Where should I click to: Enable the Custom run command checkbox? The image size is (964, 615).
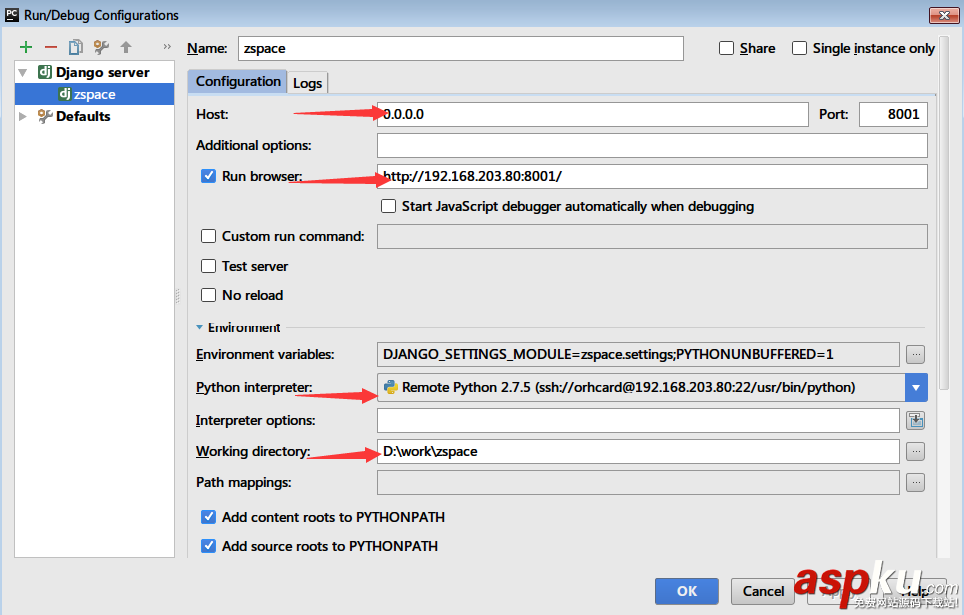(x=209, y=236)
